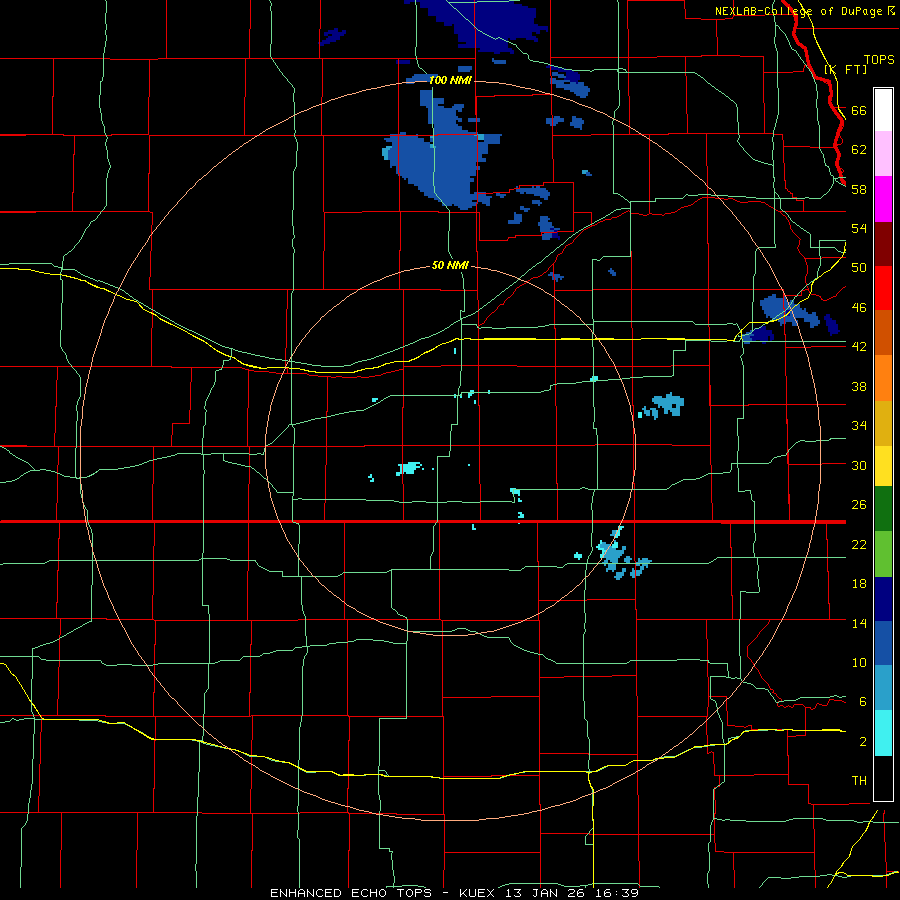Select the yellow legend band near 30

[x=883, y=465]
